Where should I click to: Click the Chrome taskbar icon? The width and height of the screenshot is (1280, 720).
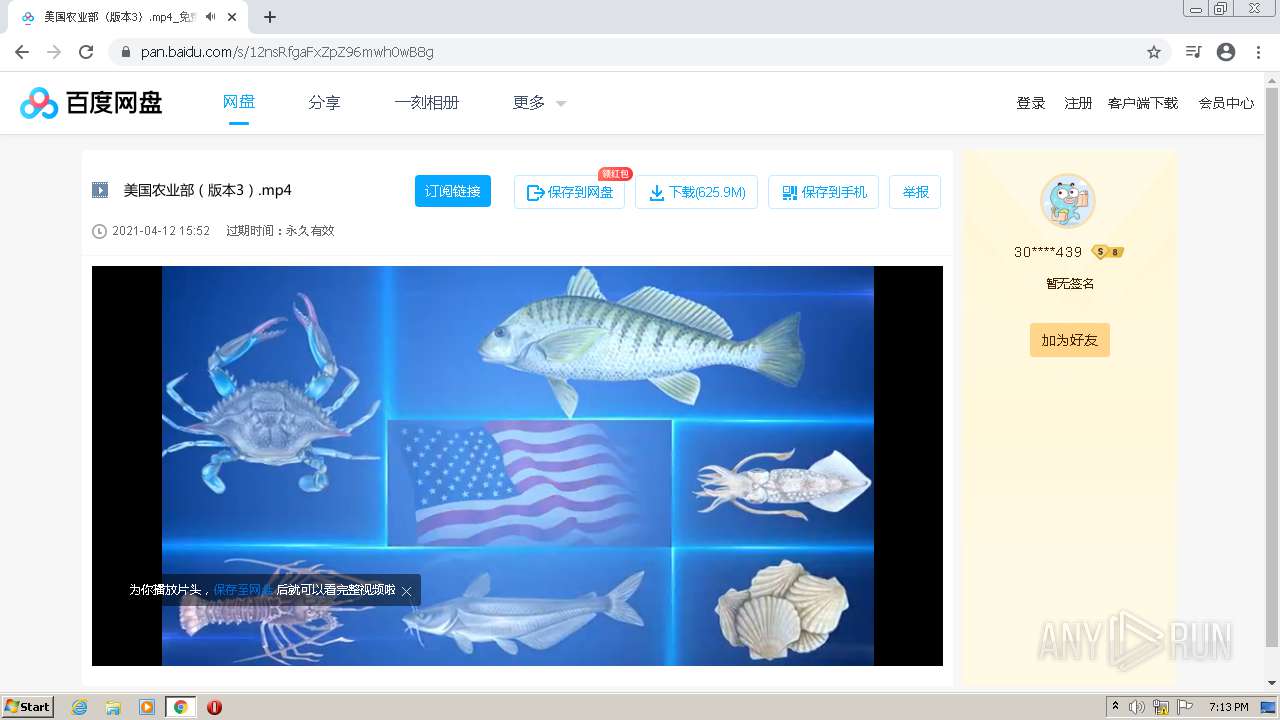point(181,707)
